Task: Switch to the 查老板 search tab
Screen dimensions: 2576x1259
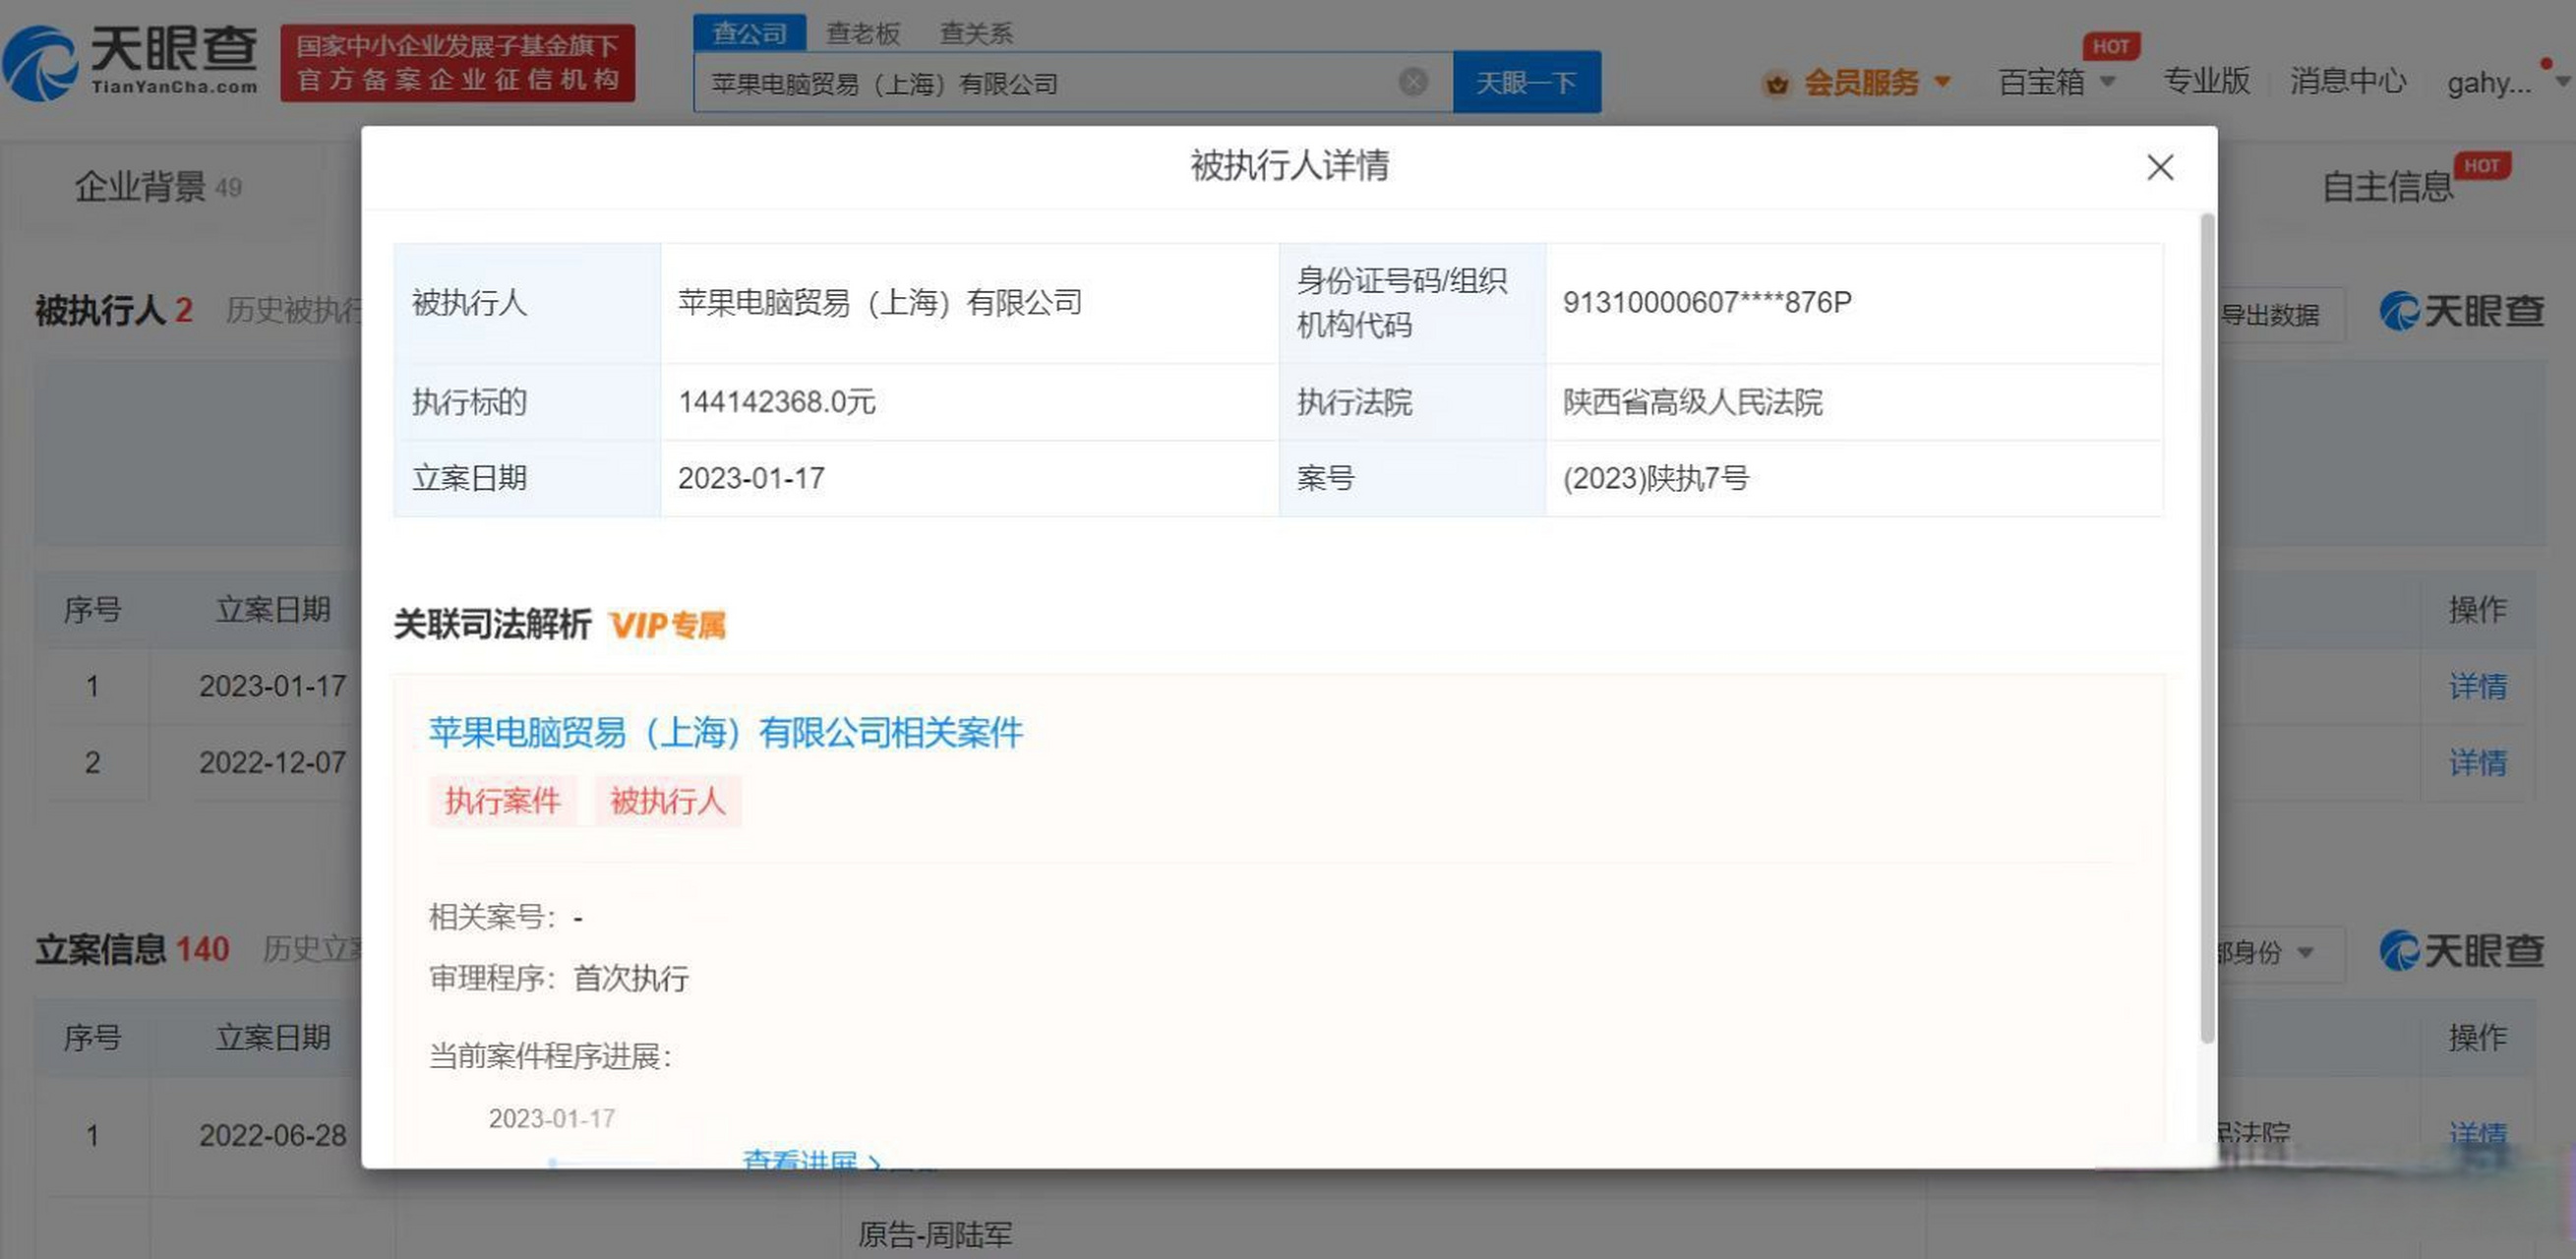Action: click(x=863, y=33)
